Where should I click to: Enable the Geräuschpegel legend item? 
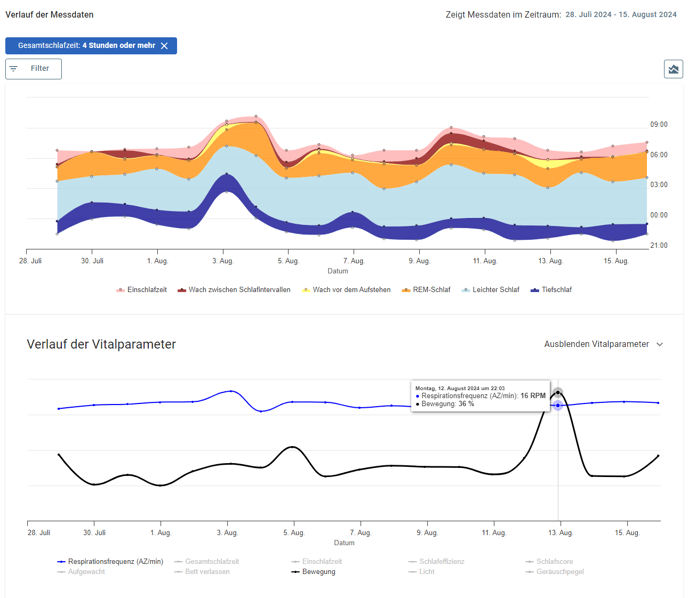coord(559,571)
